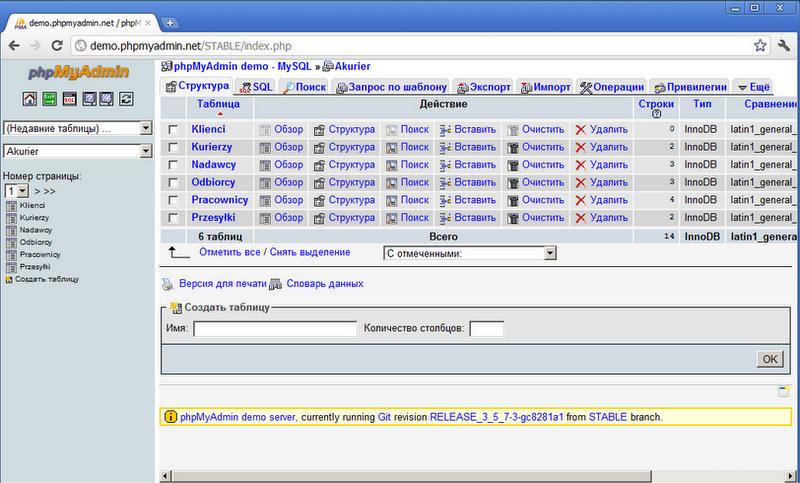Open the Экспорт tab
Viewport: 800px width, 483px height.
click(484, 87)
